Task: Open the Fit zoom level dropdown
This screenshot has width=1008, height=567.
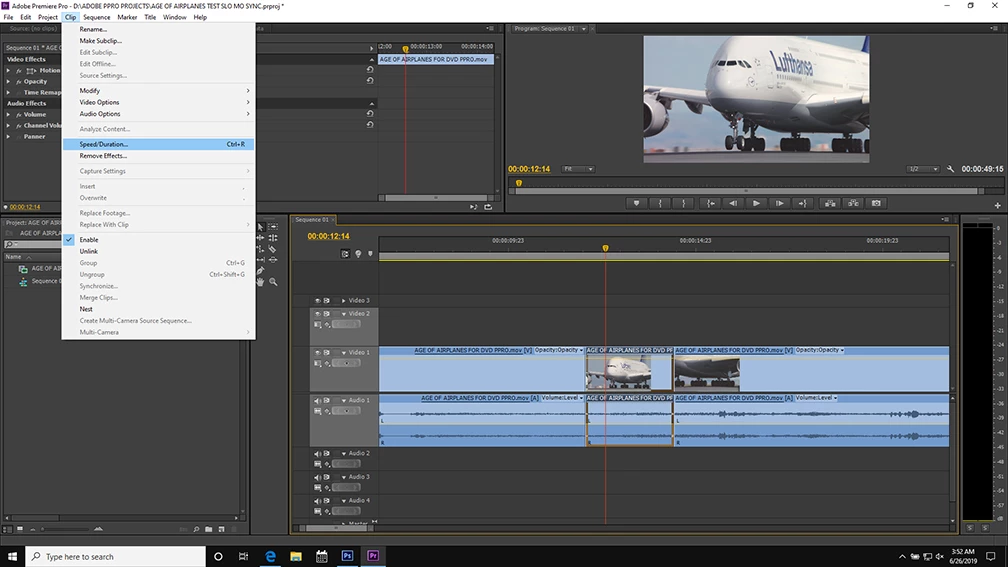Action: click(x=577, y=169)
